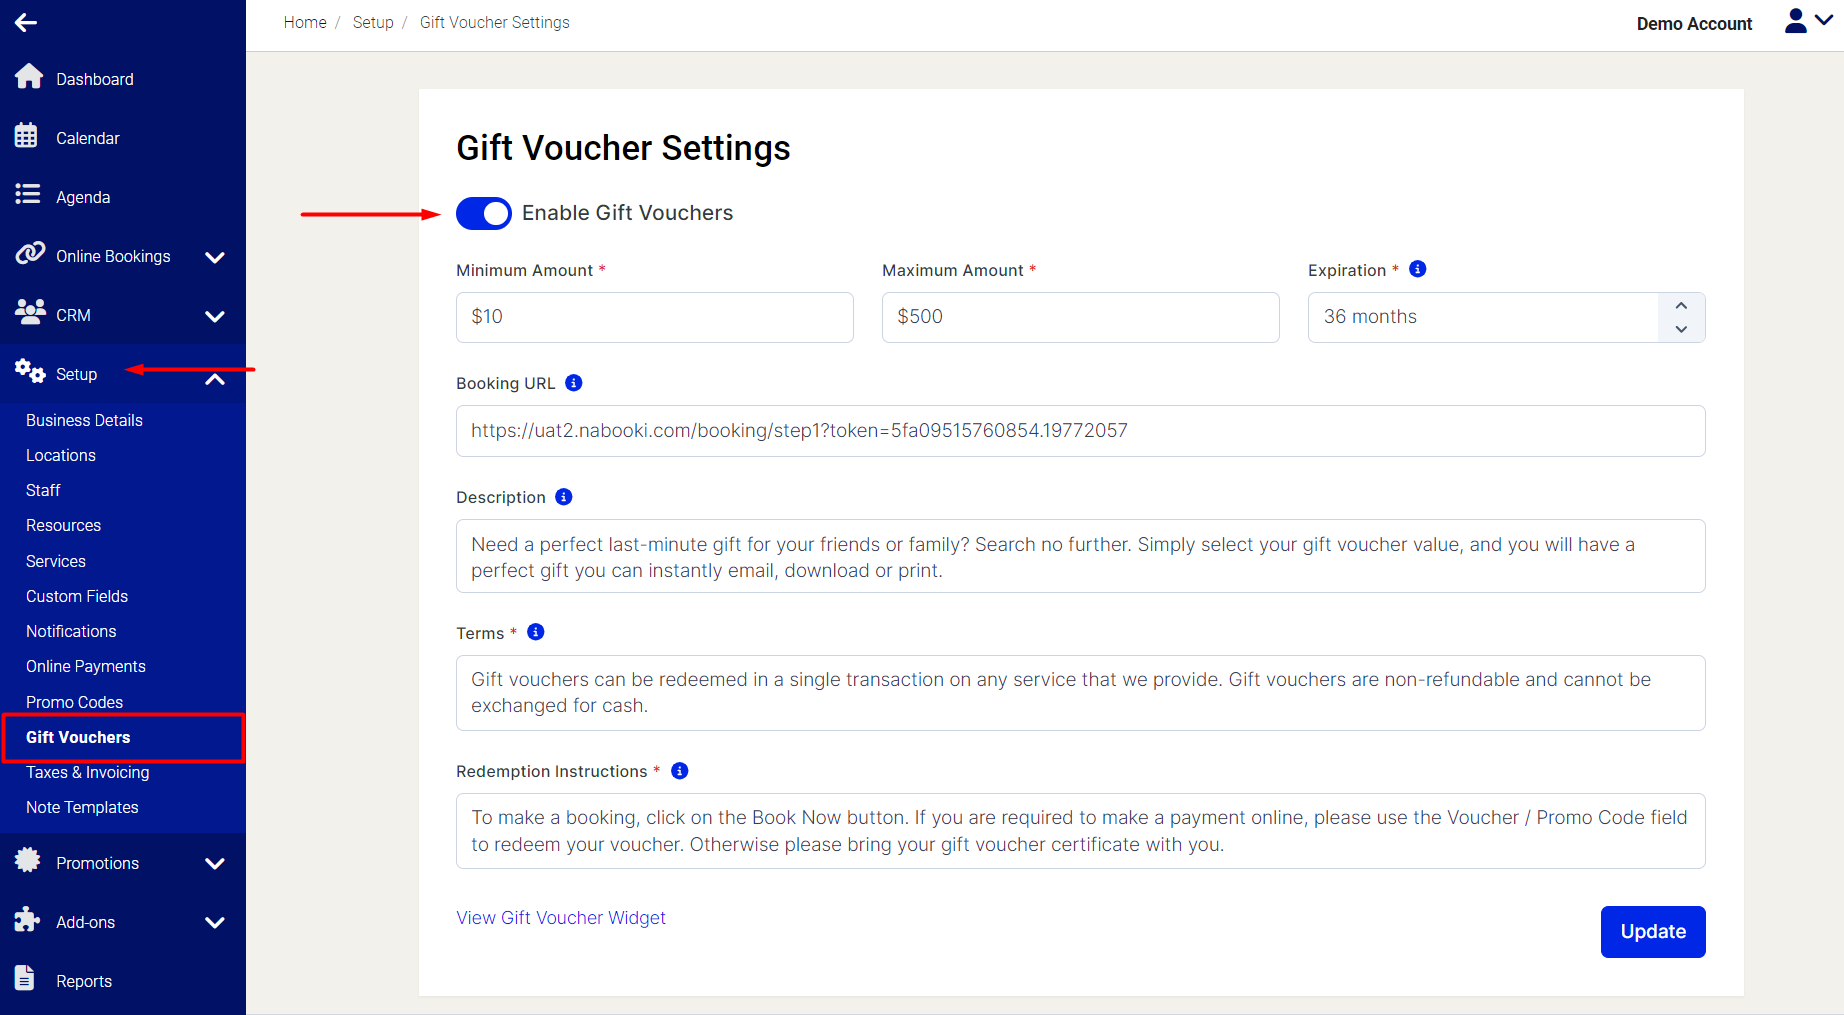Increase Expiration with the up stepper arrow
Image resolution: width=1844 pixels, height=1015 pixels.
[x=1681, y=305]
